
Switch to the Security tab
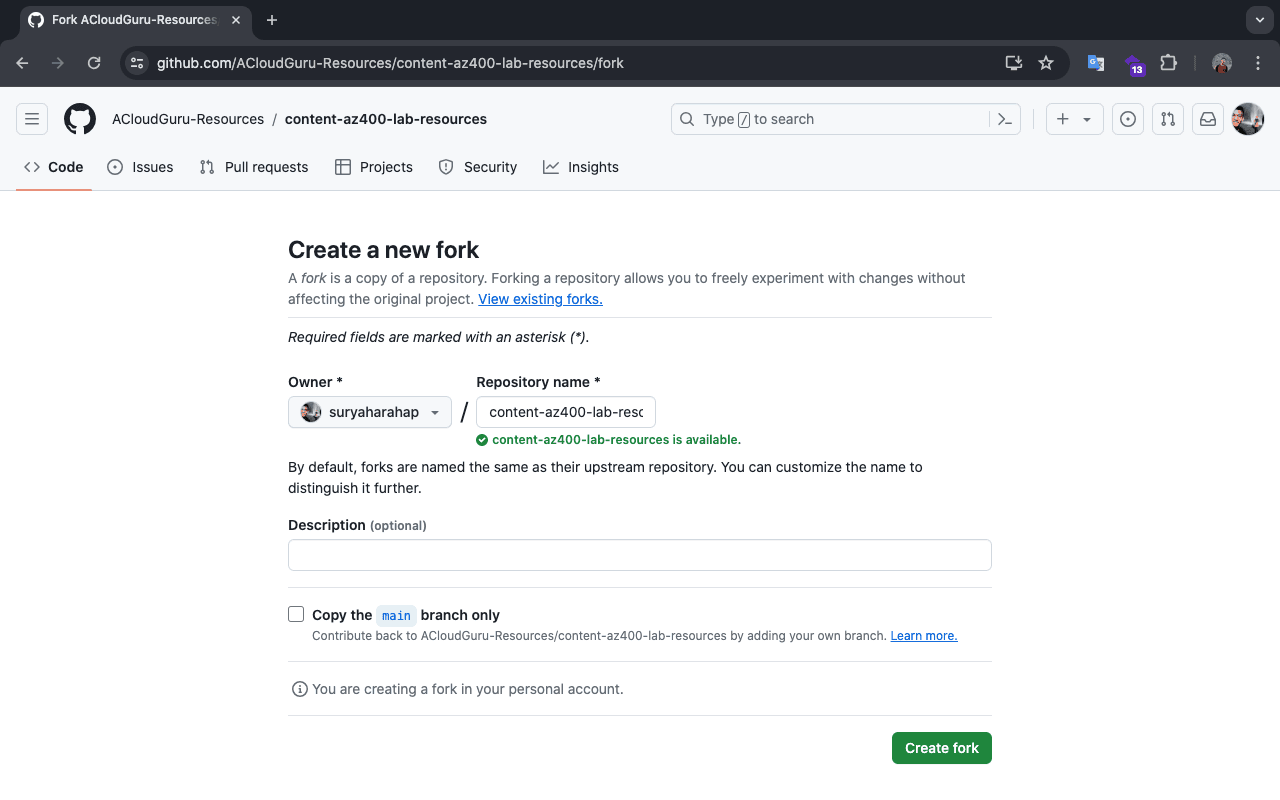478,167
